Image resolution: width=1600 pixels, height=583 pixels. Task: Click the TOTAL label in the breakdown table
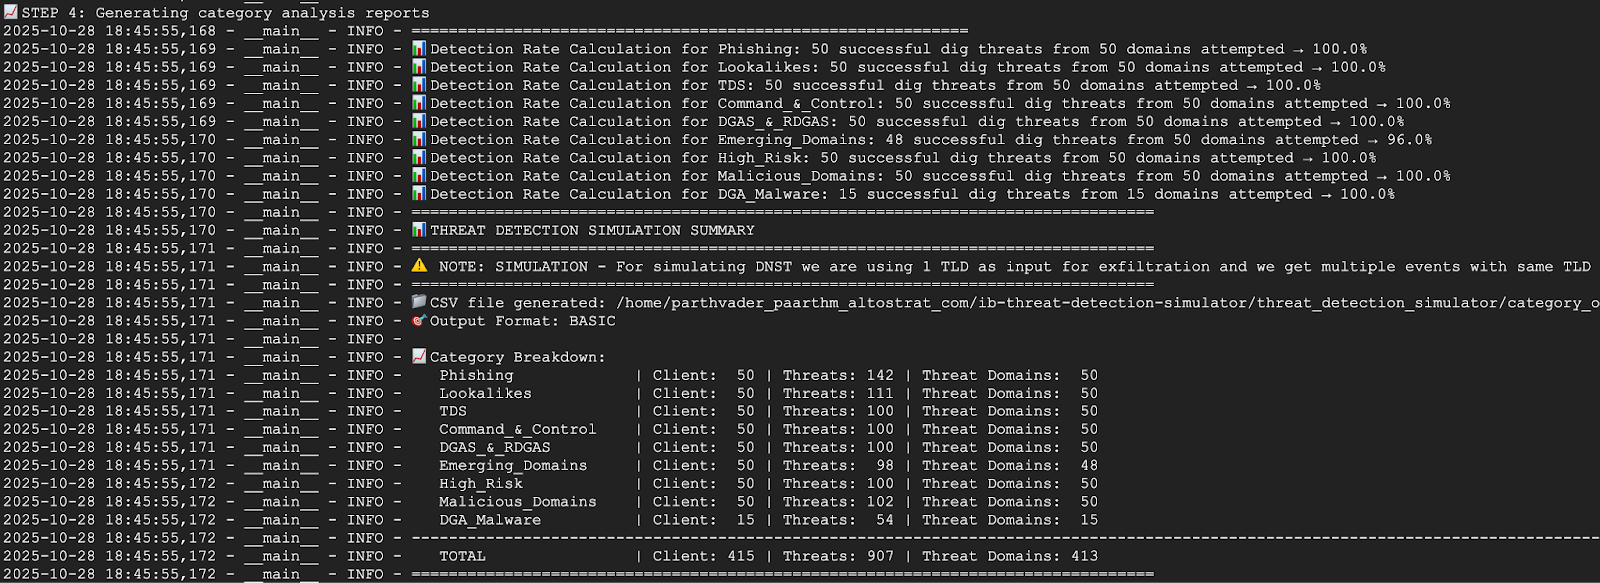pos(462,556)
